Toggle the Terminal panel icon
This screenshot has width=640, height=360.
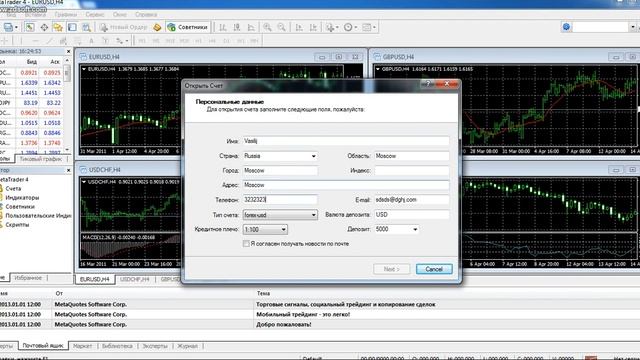(72, 27)
